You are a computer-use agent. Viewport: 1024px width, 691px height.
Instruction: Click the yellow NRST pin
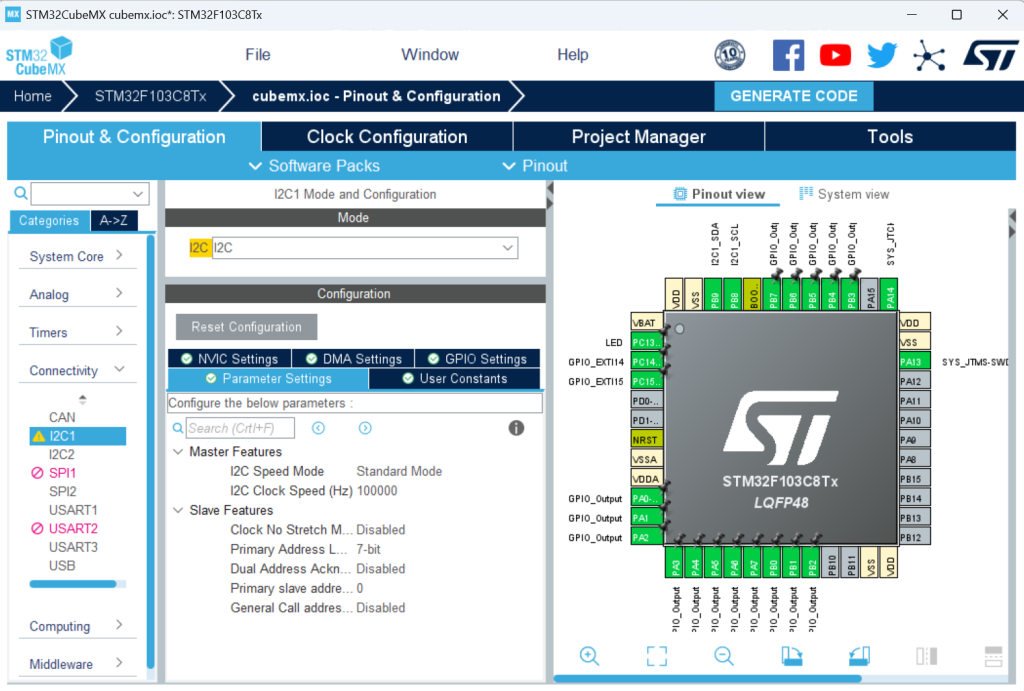[647, 440]
